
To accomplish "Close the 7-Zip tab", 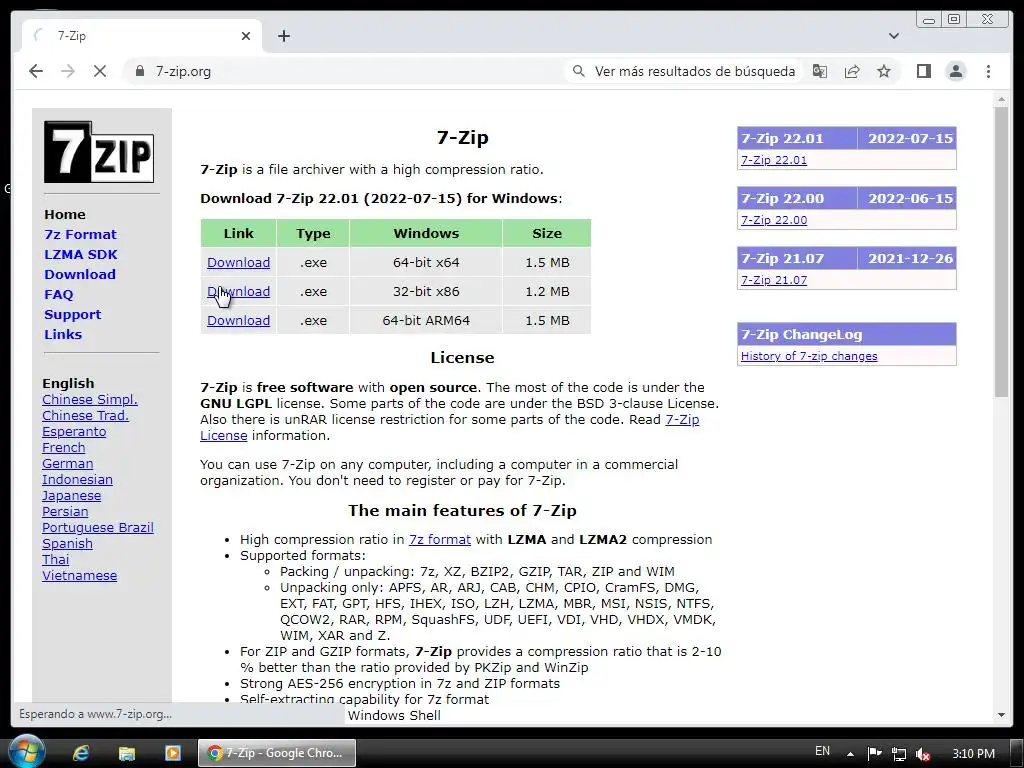I will [x=246, y=36].
